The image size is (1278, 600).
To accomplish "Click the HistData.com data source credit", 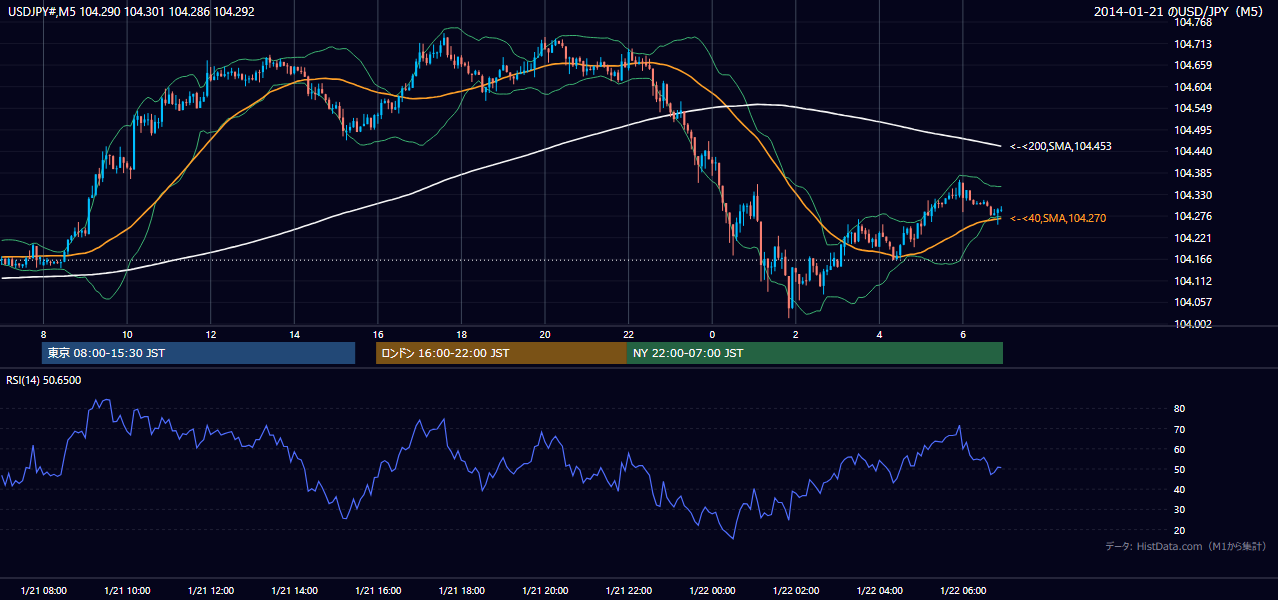I will click(1186, 546).
